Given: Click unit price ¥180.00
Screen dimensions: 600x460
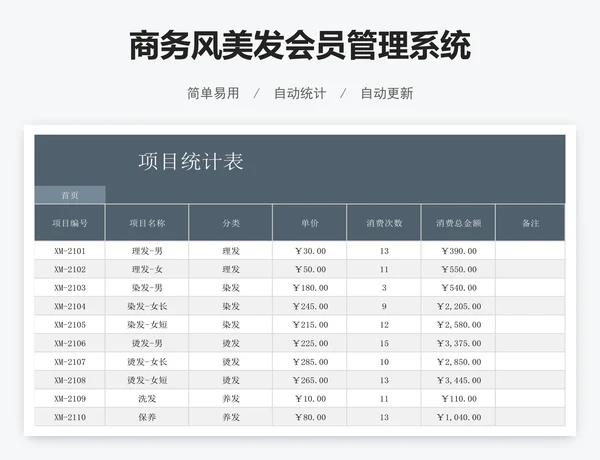Looking at the screenshot, I should click(x=310, y=288).
